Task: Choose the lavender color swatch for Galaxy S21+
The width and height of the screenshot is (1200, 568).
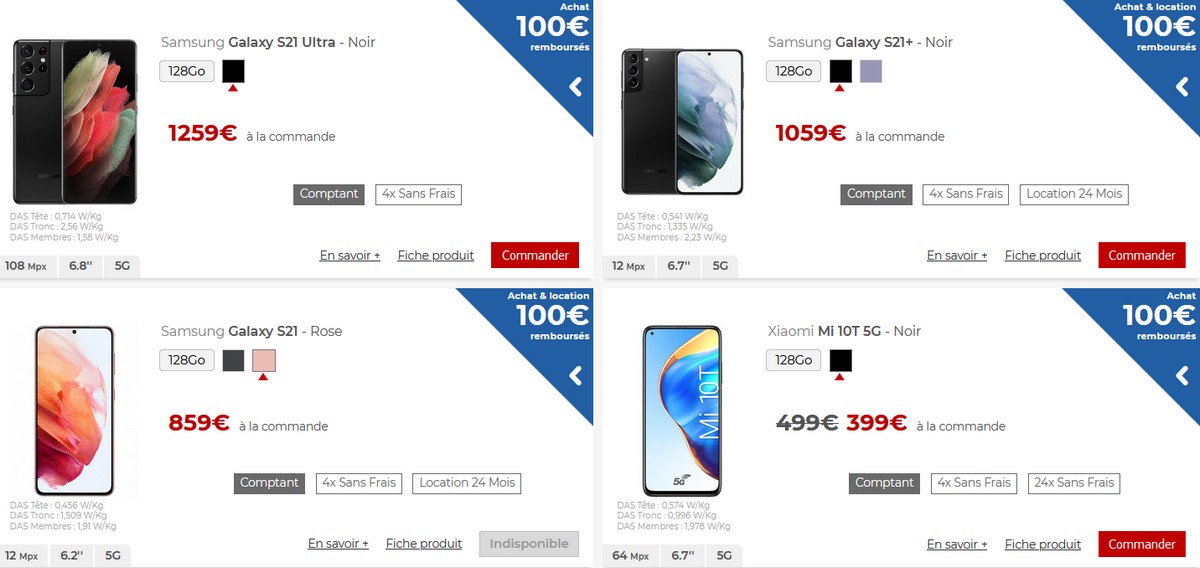Action: coord(870,71)
